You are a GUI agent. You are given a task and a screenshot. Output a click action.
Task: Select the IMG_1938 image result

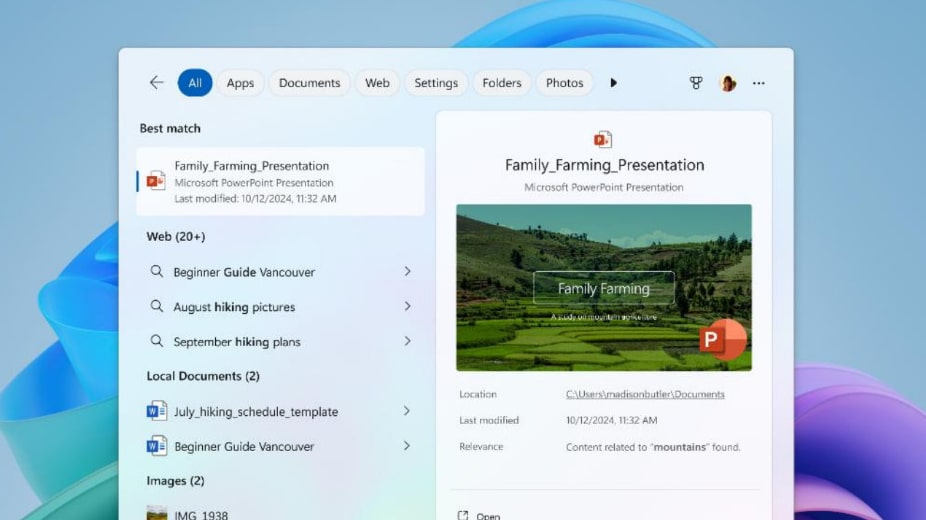click(x=200, y=514)
